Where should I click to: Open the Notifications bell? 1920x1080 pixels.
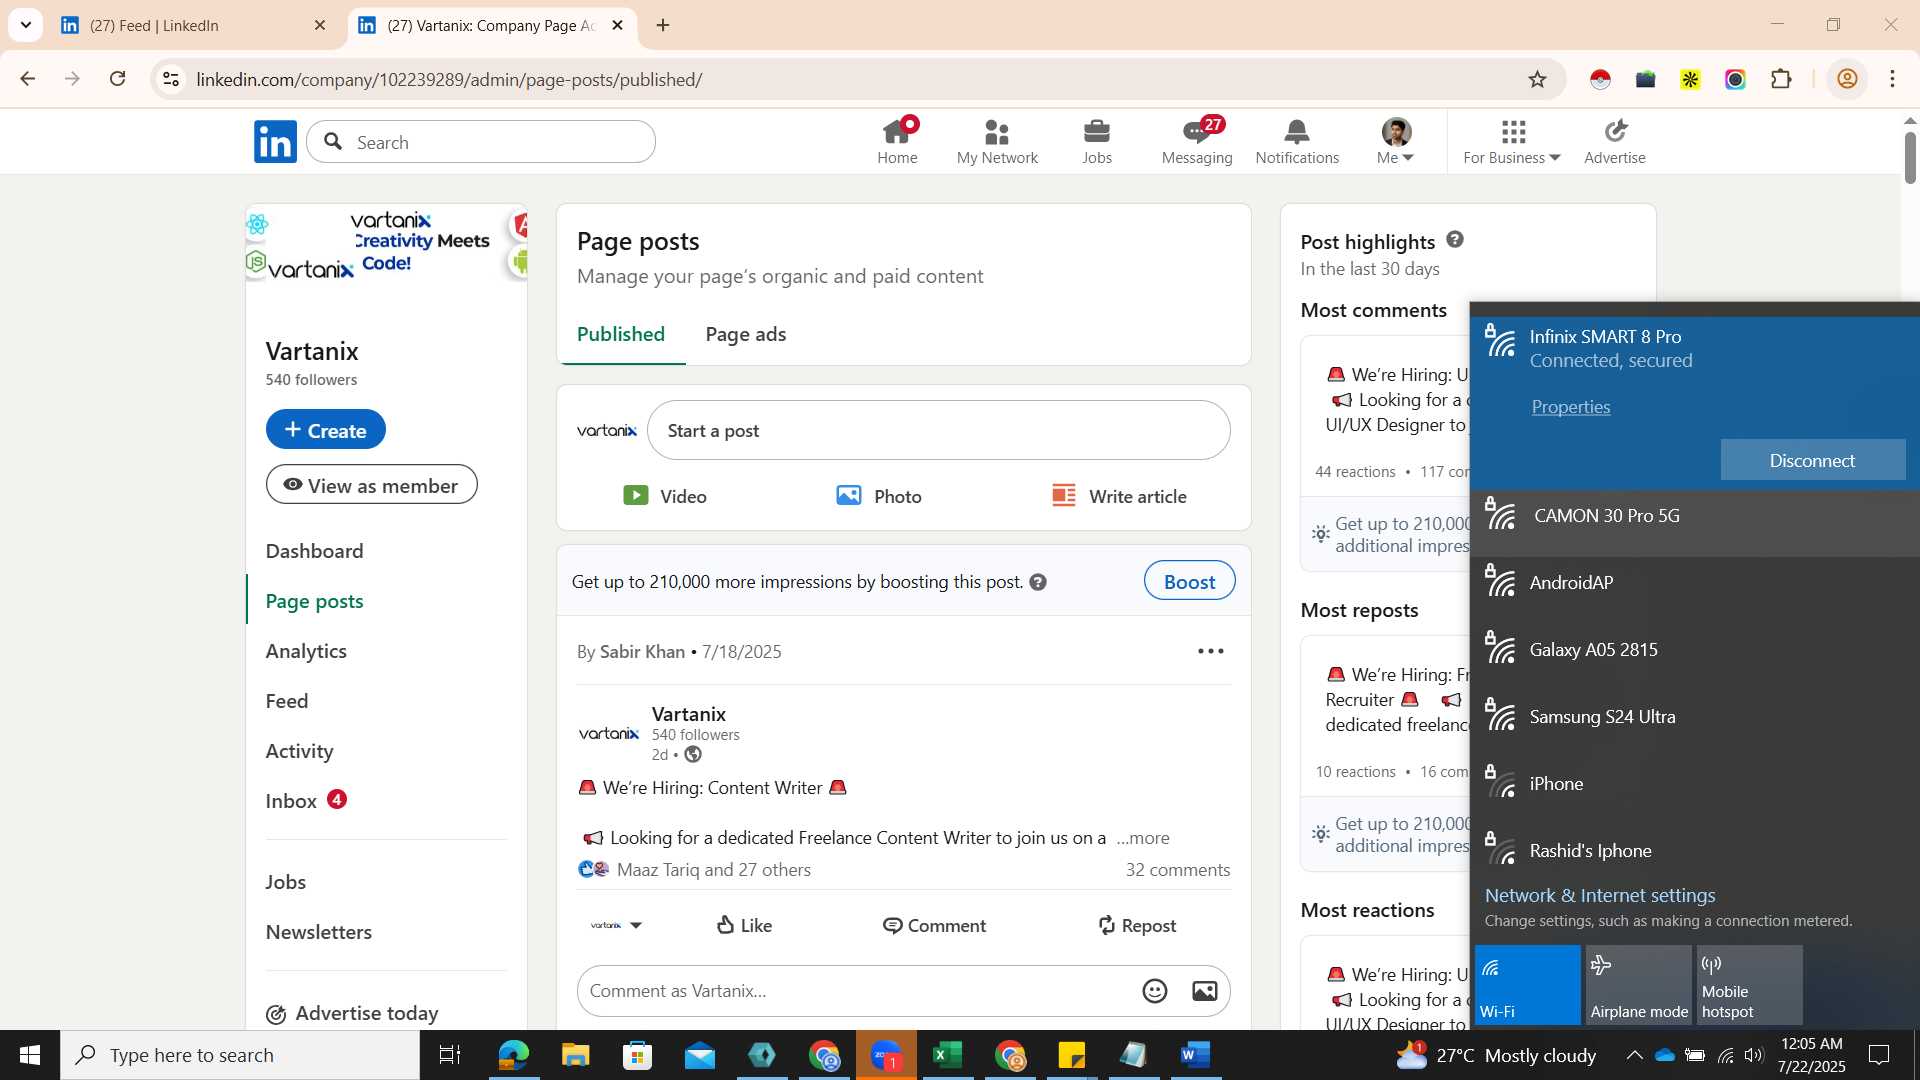(x=1297, y=142)
